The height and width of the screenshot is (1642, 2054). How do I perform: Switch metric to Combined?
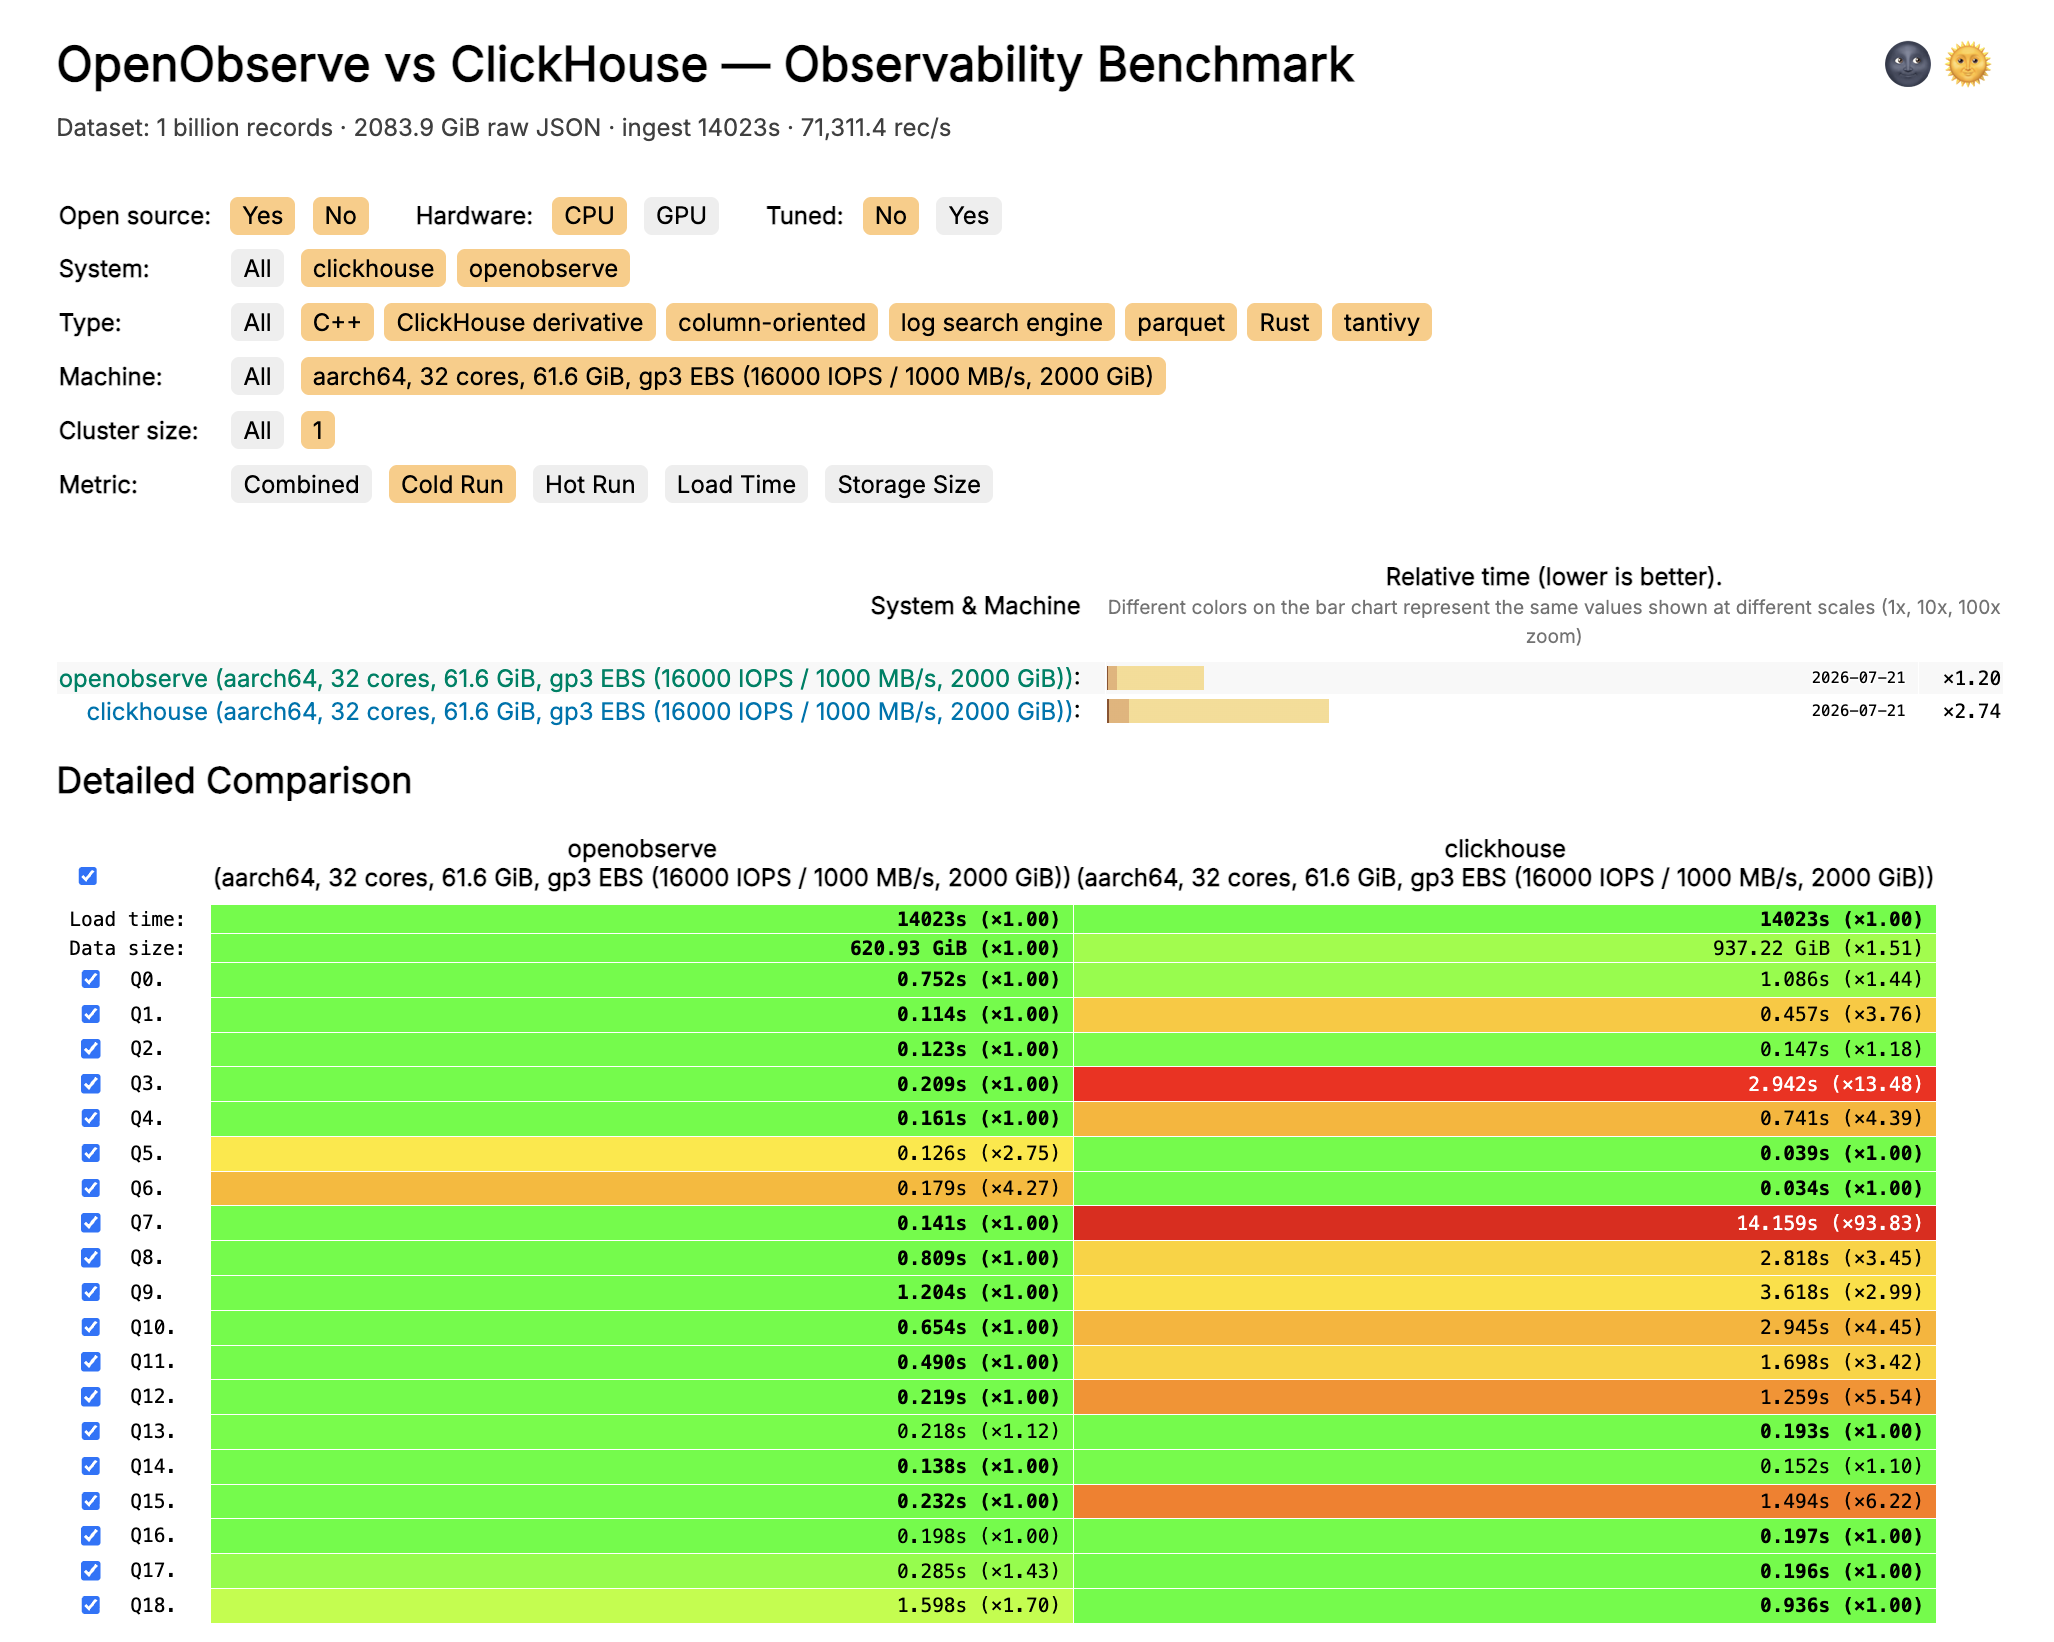pos(301,485)
